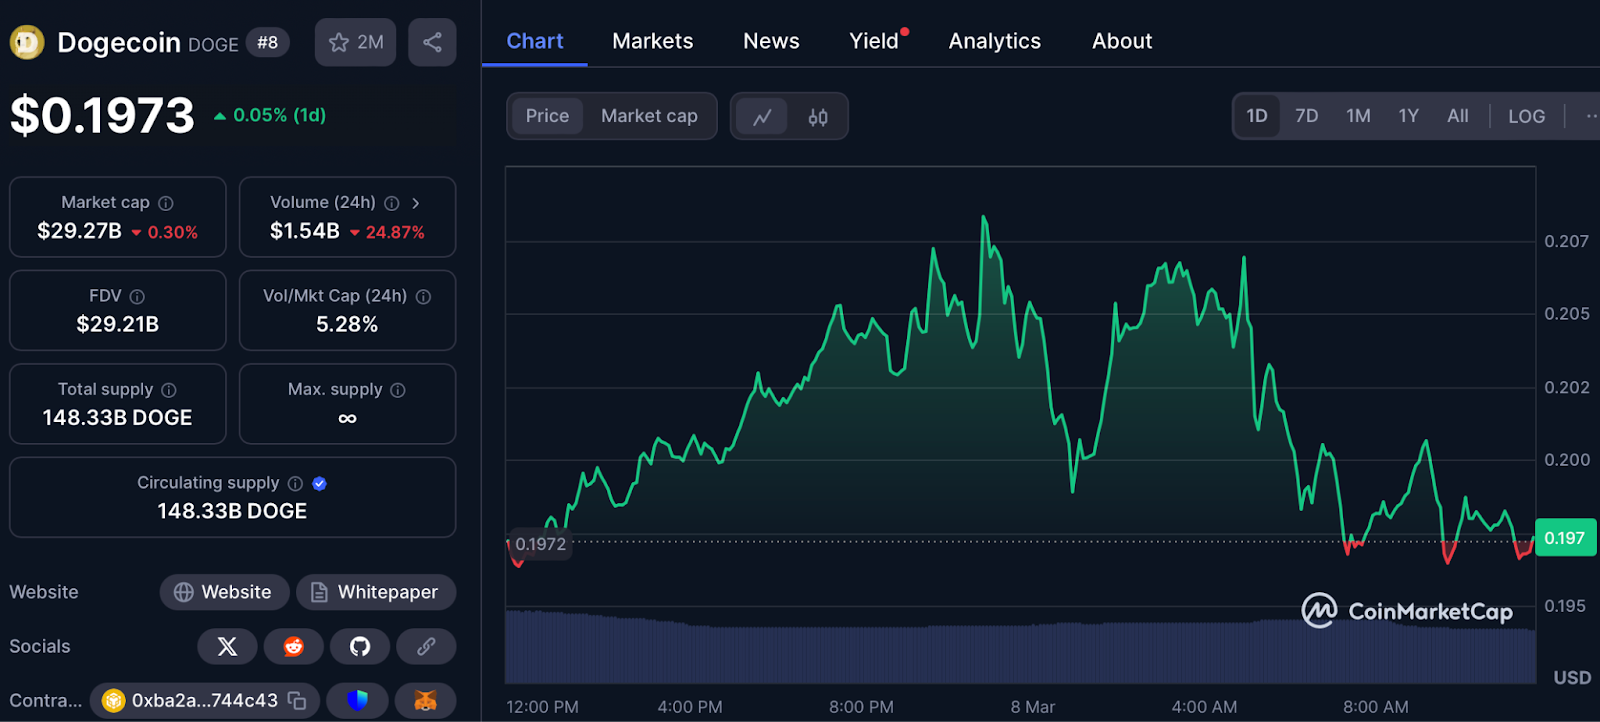Open the News tab

coord(771,41)
